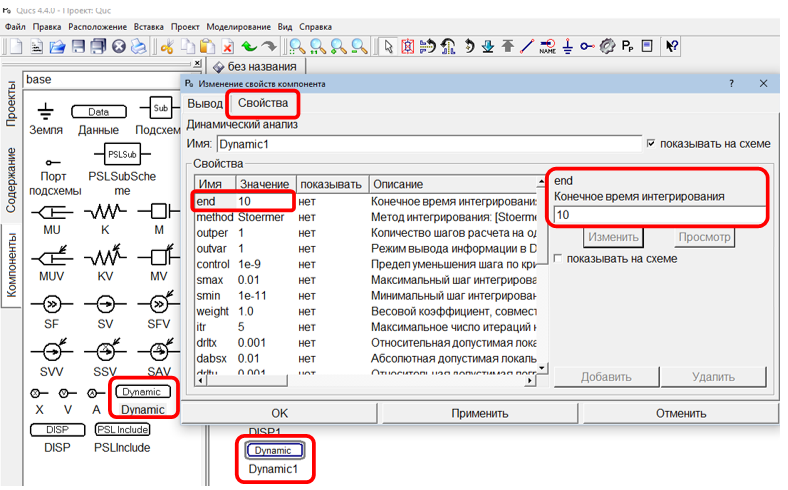
Task: Enable 'показывать на схеме' checkbox under Изменить button
Action: tap(558, 259)
